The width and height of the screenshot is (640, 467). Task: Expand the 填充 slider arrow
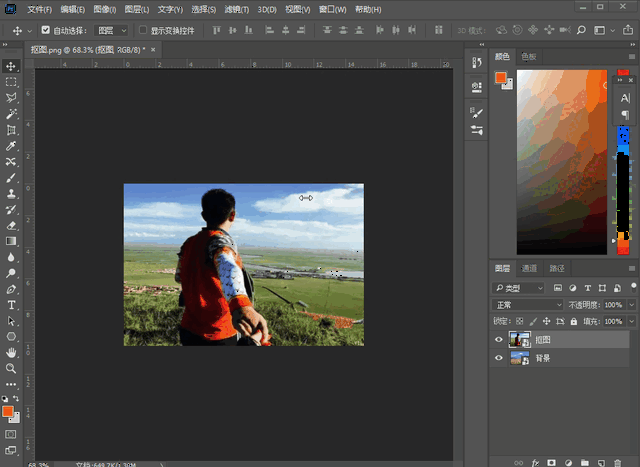(x=631, y=321)
